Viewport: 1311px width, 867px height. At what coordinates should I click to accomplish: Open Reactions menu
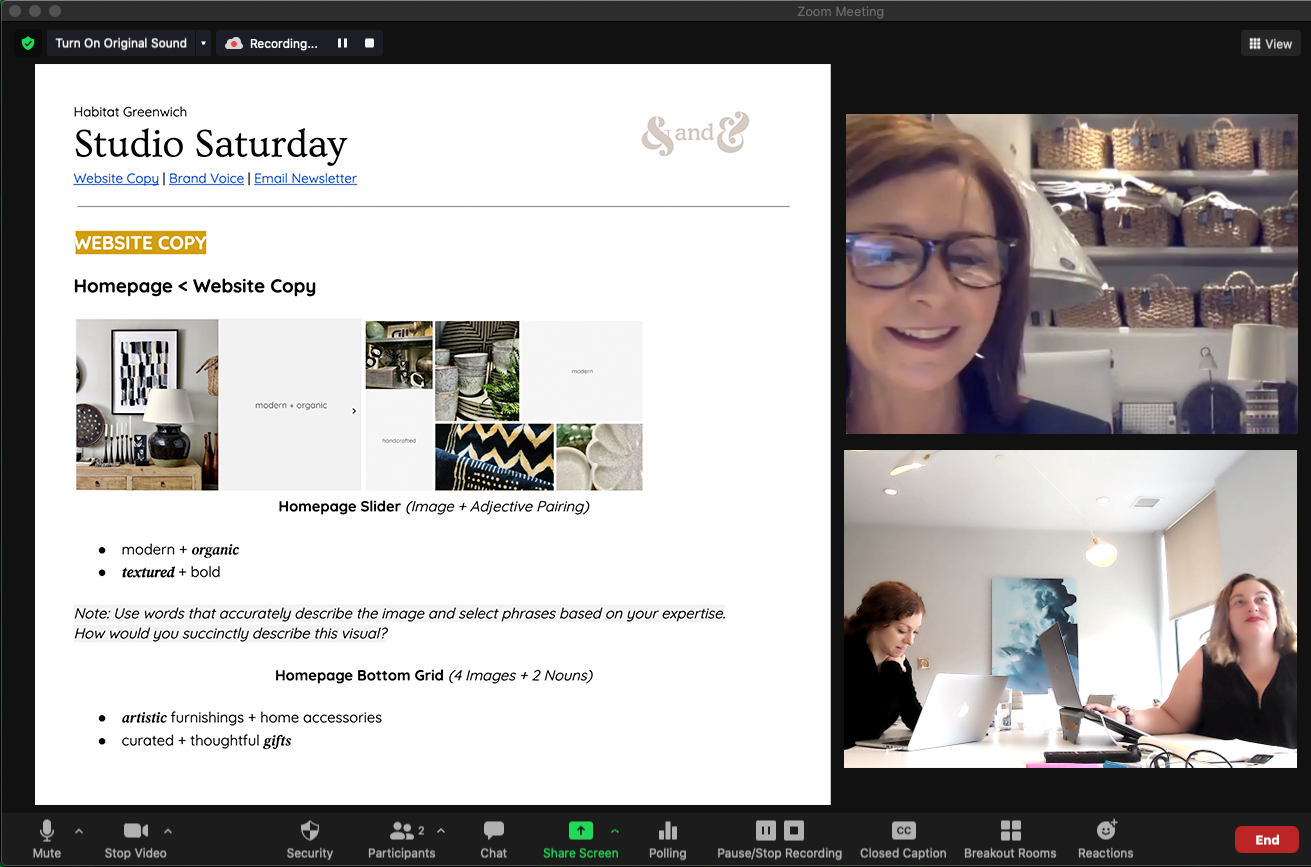(x=1105, y=839)
